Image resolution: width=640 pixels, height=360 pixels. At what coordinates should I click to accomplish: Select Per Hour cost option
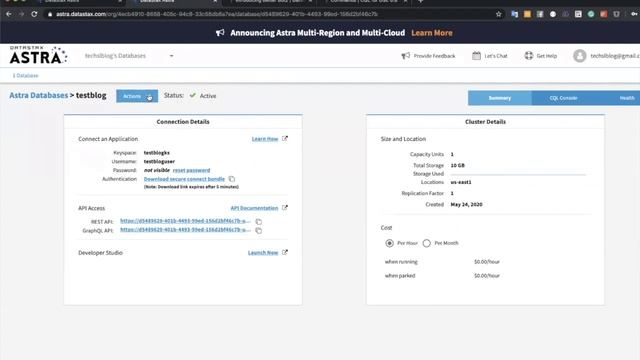(389, 243)
